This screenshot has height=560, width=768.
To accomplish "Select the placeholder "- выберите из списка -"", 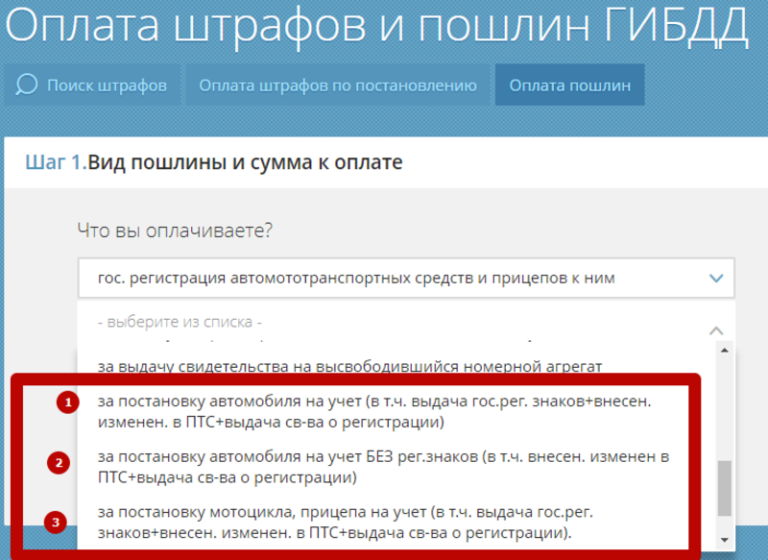I will (x=180, y=322).
